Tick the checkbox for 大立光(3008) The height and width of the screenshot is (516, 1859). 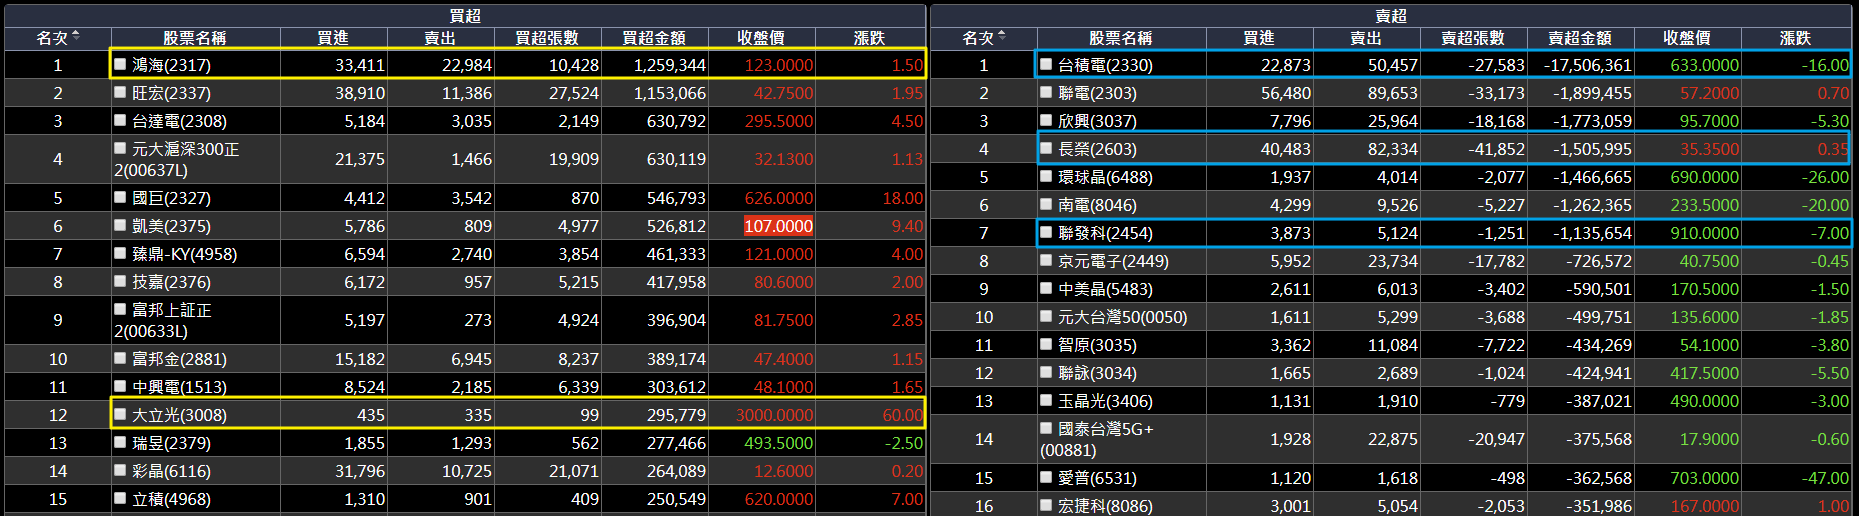point(120,413)
